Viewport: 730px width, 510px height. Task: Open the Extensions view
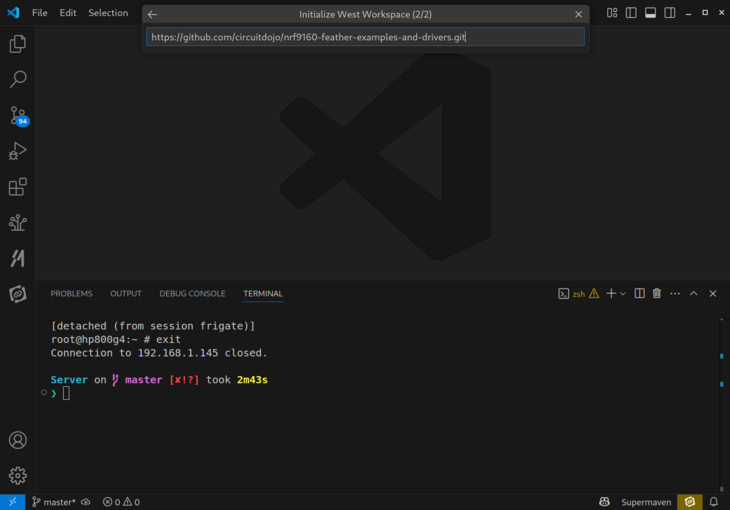18,187
